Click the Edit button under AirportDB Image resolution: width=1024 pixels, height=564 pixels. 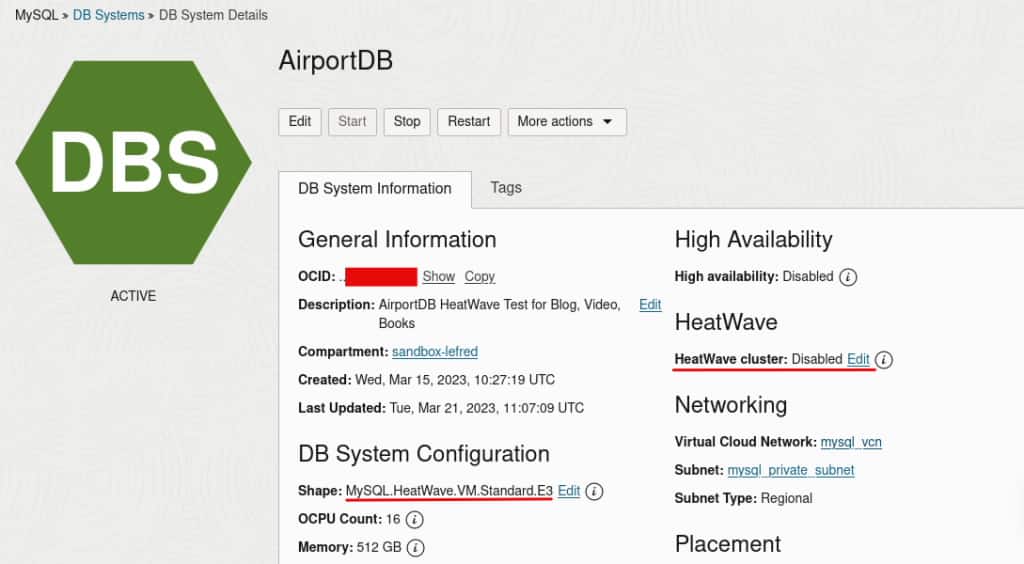pos(300,122)
